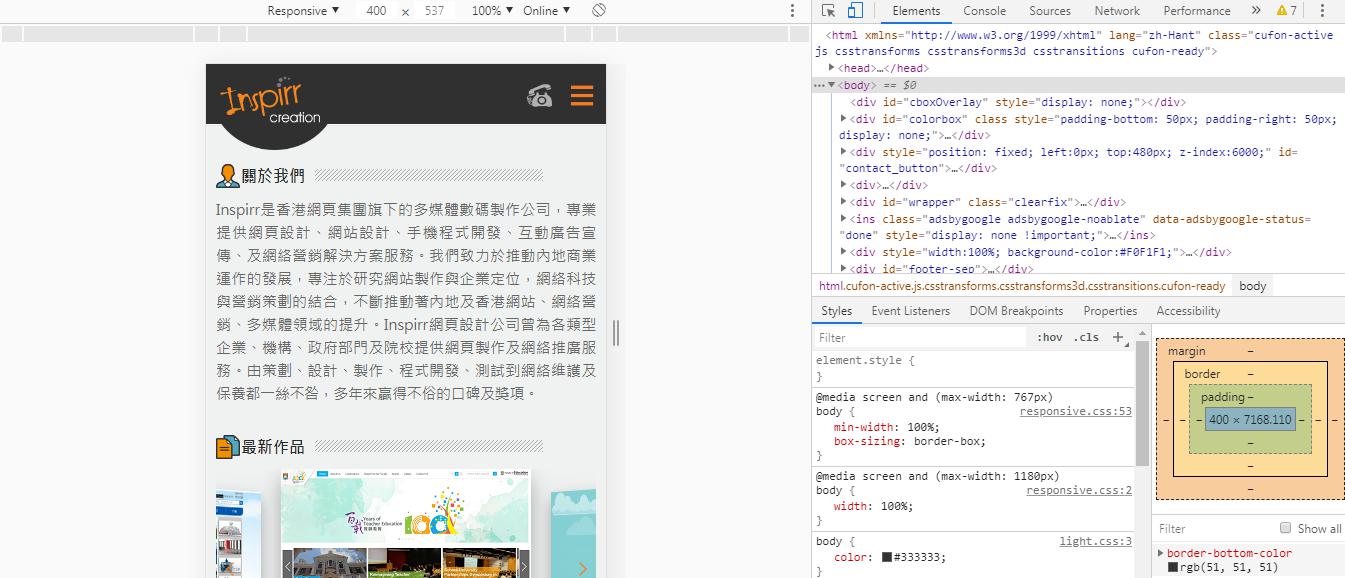The width and height of the screenshot is (1345, 578).
Task: Expand the contact_button div node
Action: pos(844,152)
